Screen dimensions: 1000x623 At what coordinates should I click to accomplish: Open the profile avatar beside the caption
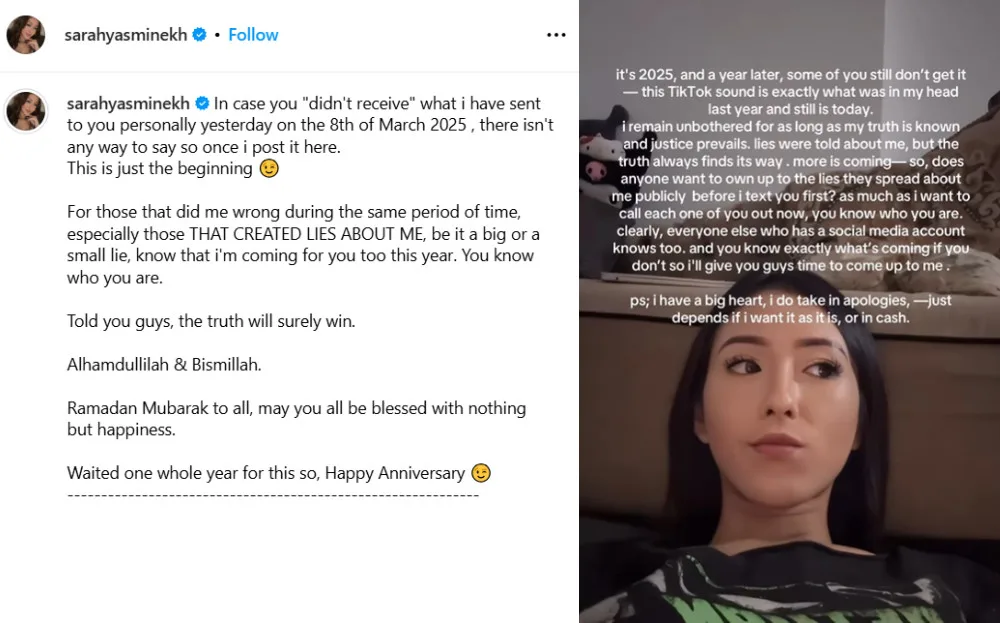tap(26, 111)
